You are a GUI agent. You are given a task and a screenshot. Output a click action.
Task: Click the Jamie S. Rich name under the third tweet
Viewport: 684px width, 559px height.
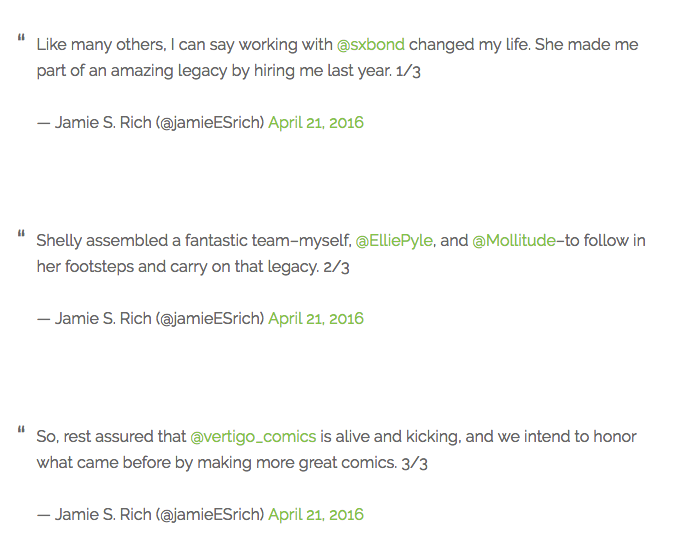[x=103, y=515]
